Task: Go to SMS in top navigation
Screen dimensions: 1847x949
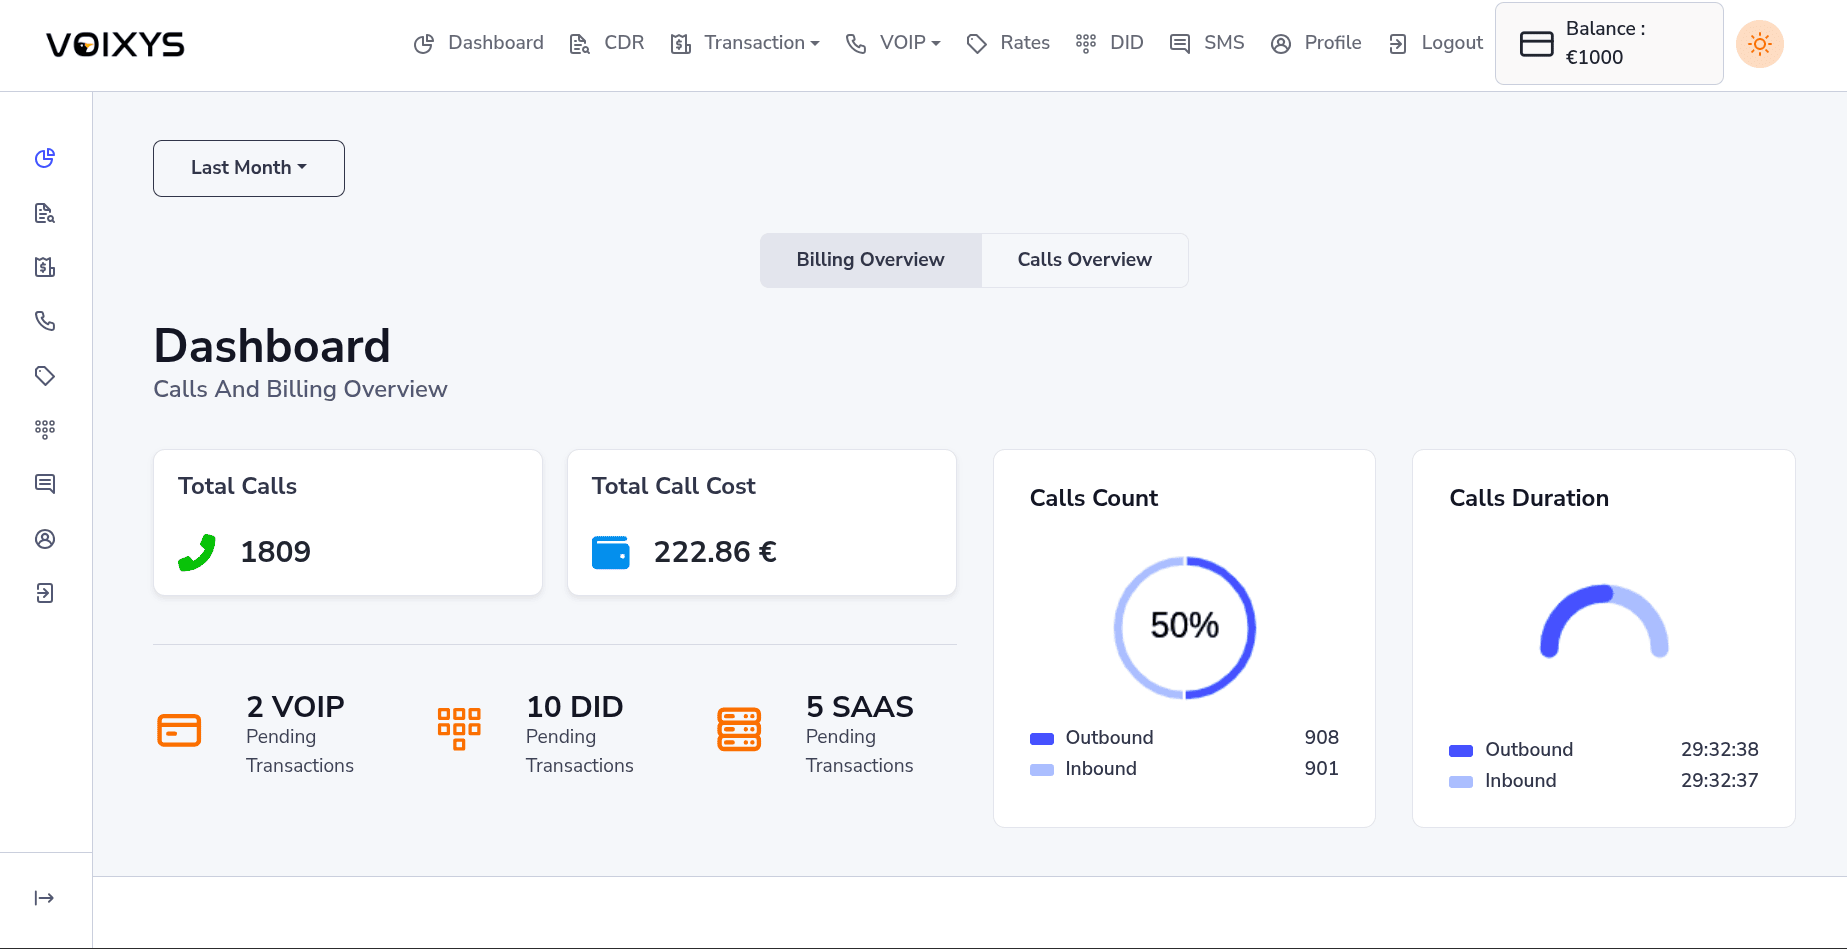Action: [1207, 43]
